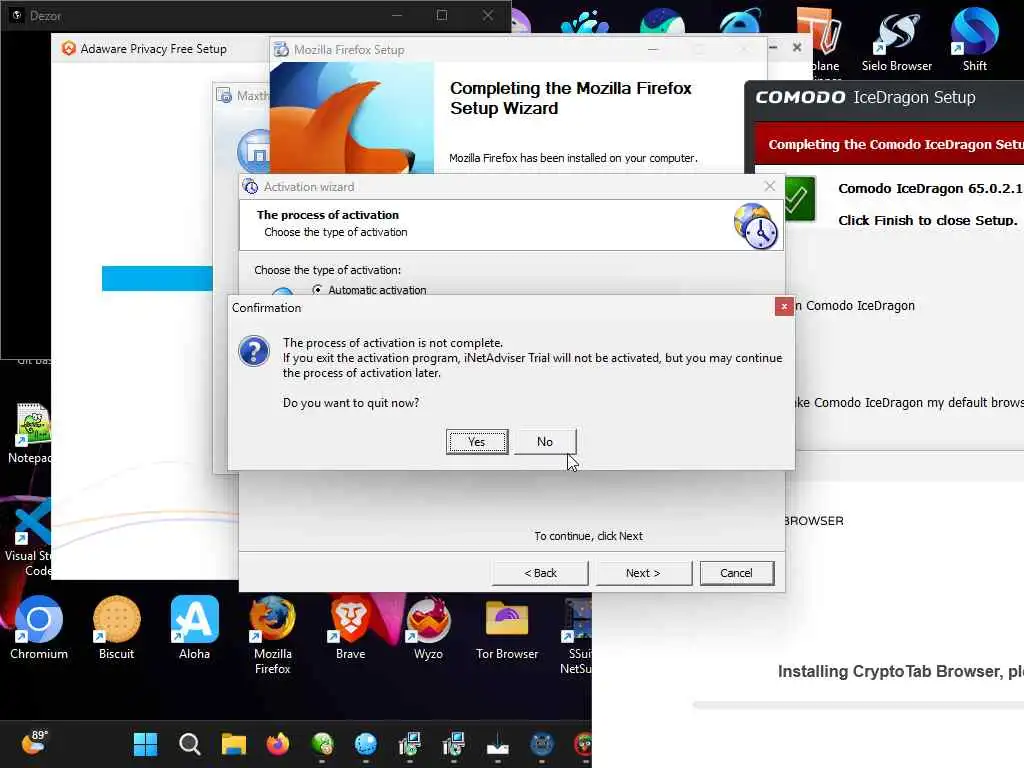Click the blue globe taskbar icon
The height and width of the screenshot is (768, 1024).
(x=366, y=744)
